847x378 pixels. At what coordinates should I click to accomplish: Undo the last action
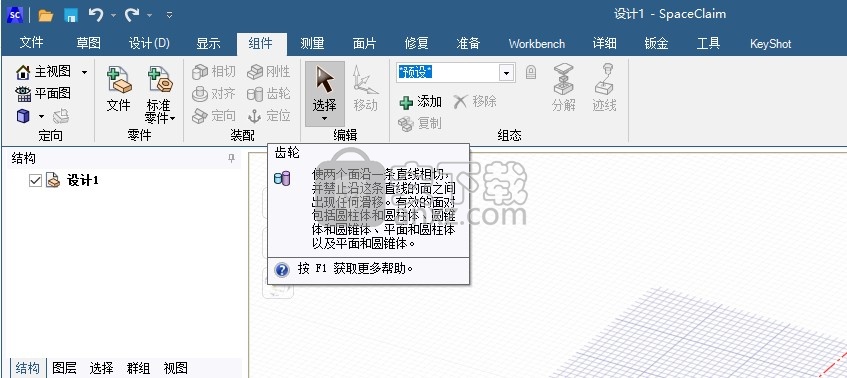[96, 15]
